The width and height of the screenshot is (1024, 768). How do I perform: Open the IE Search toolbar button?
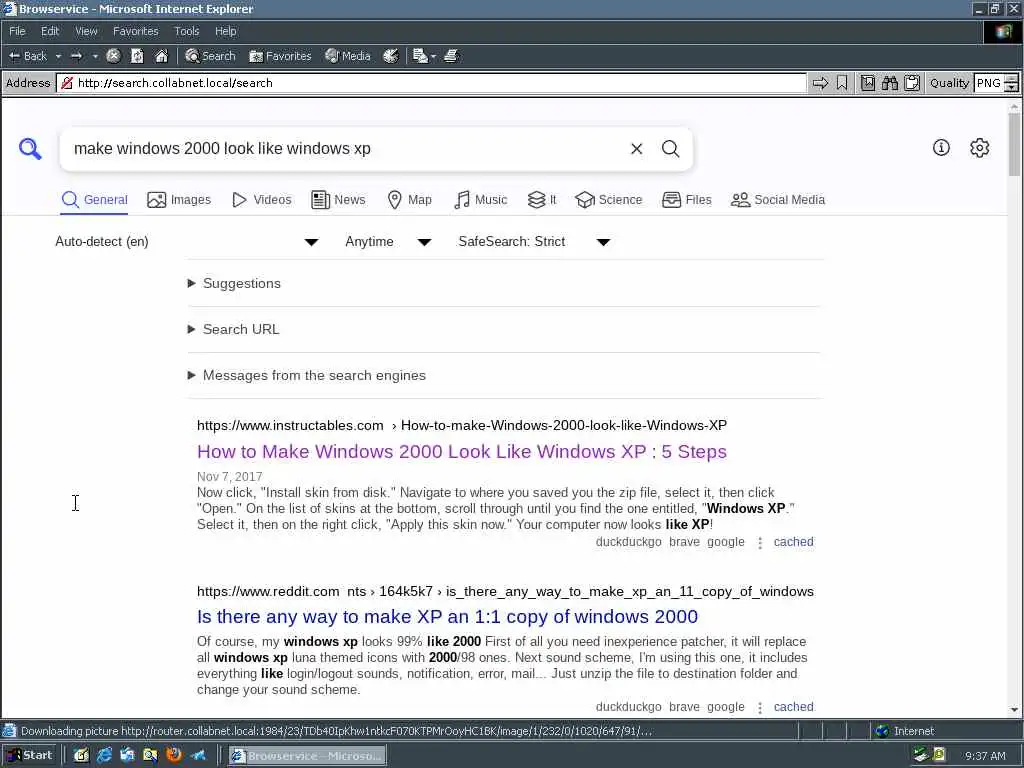(x=210, y=56)
